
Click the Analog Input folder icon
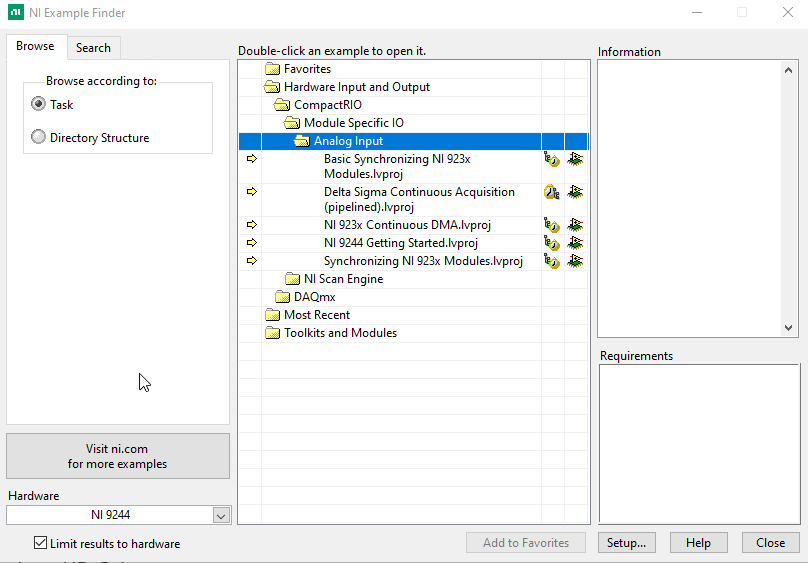(x=302, y=141)
